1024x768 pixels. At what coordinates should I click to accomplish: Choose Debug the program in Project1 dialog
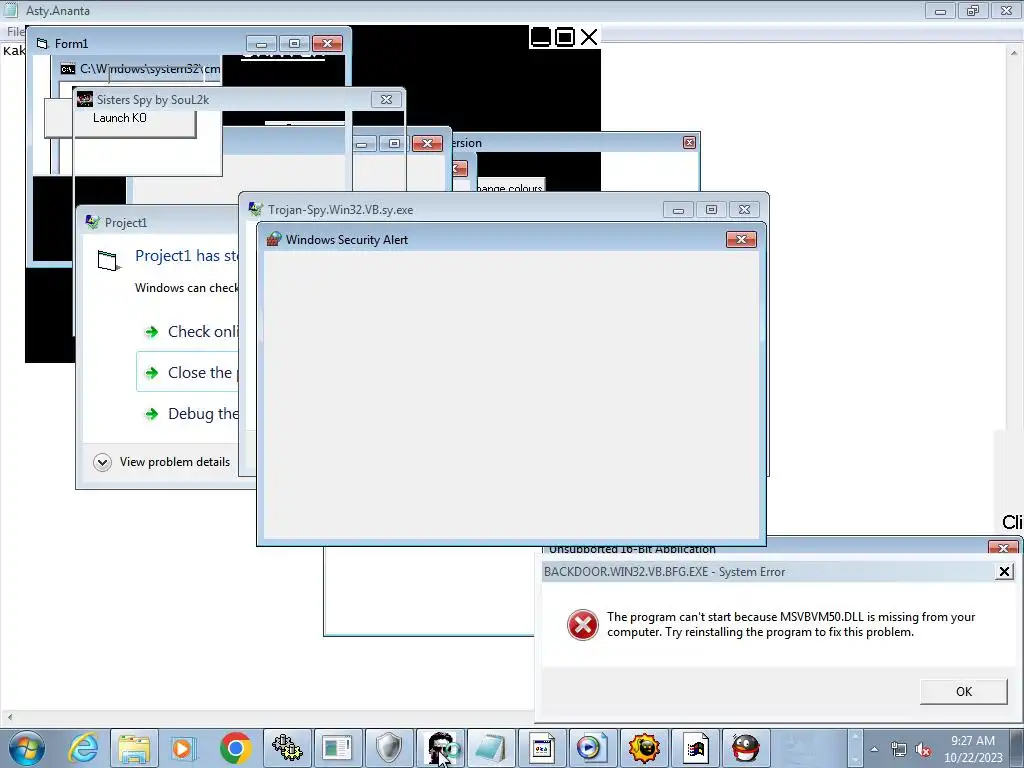click(x=188, y=414)
